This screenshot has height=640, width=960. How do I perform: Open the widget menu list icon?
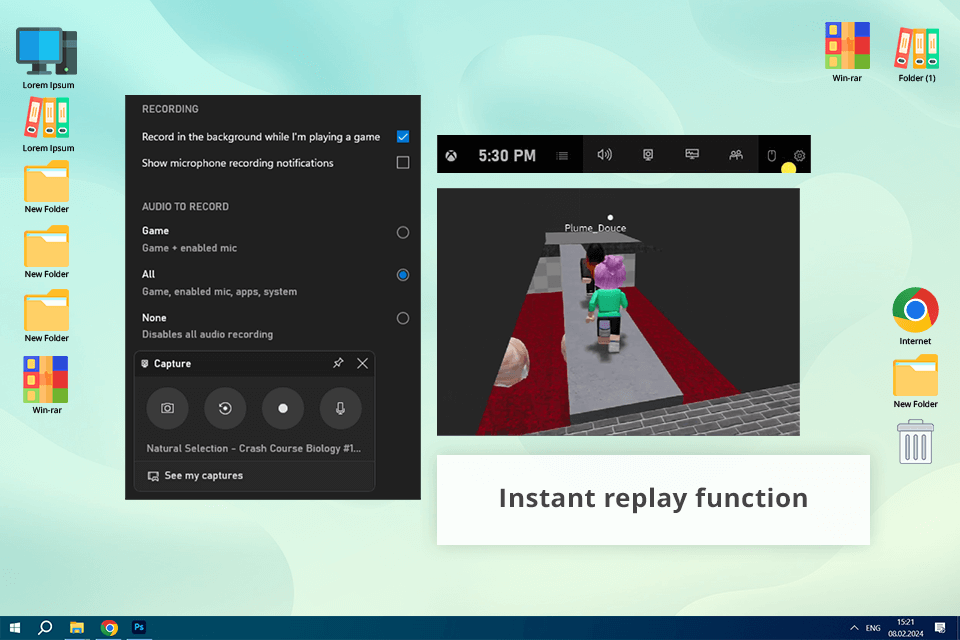(x=562, y=156)
